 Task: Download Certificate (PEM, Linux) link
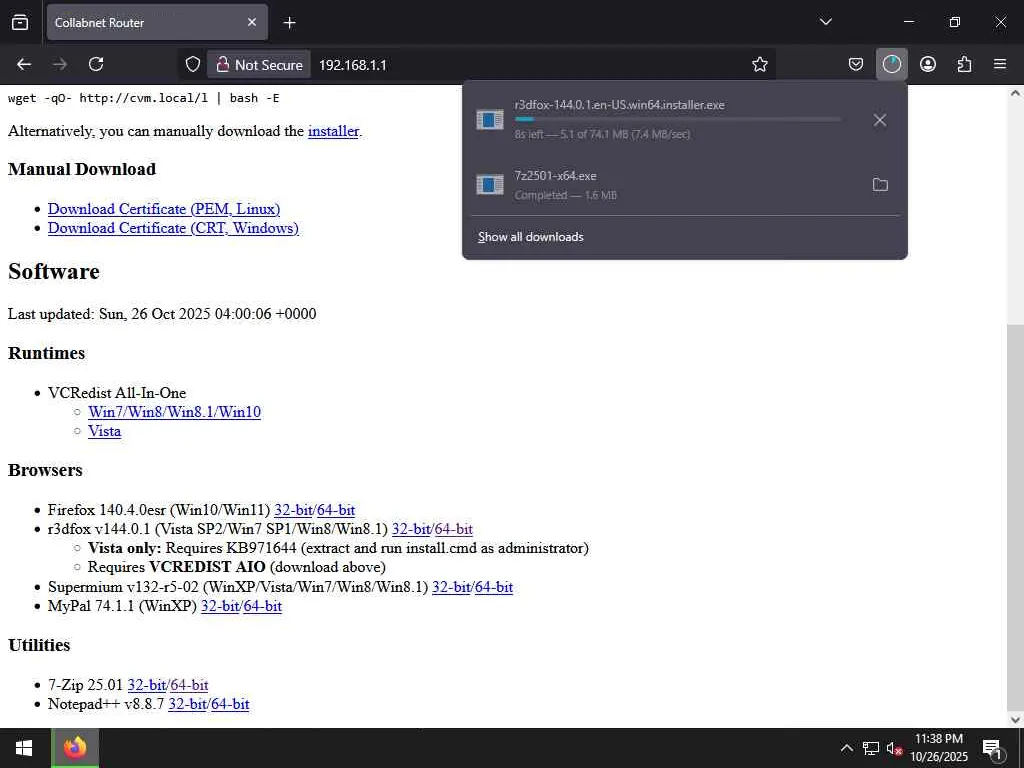click(x=164, y=209)
